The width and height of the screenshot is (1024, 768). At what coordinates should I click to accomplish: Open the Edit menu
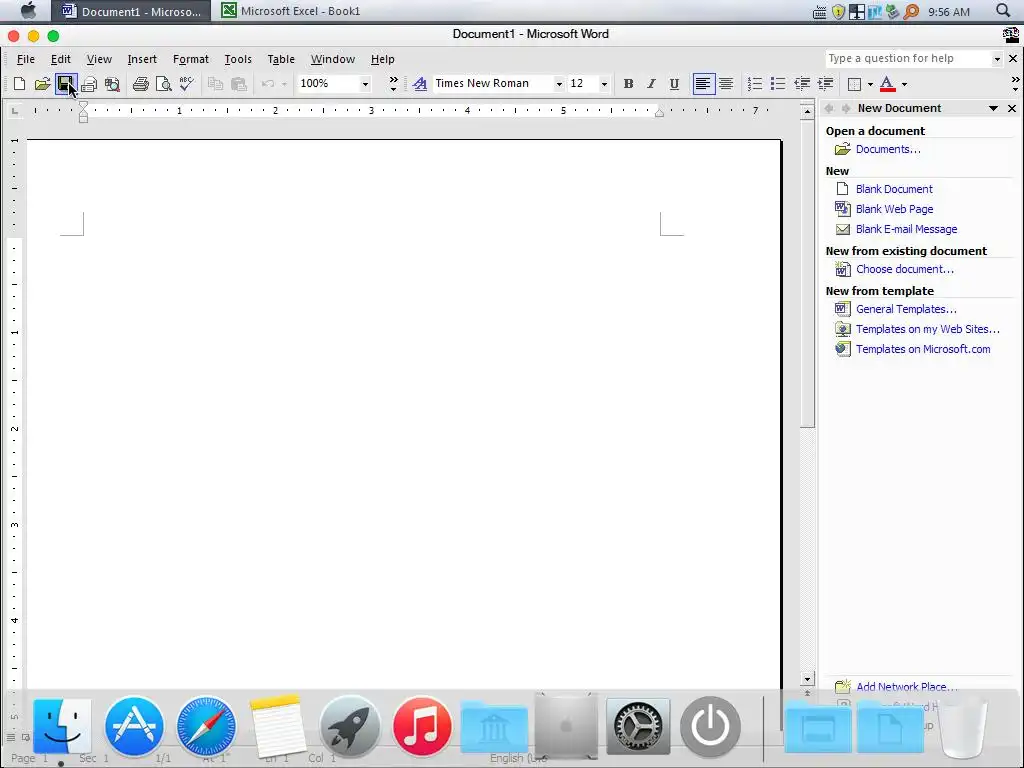[x=61, y=59]
